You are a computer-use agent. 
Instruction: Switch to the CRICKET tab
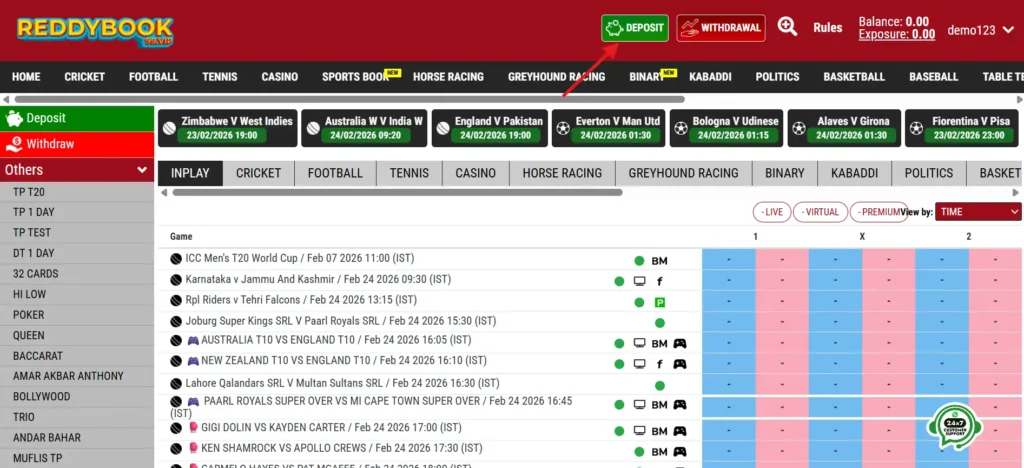pyautogui.click(x=258, y=173)
